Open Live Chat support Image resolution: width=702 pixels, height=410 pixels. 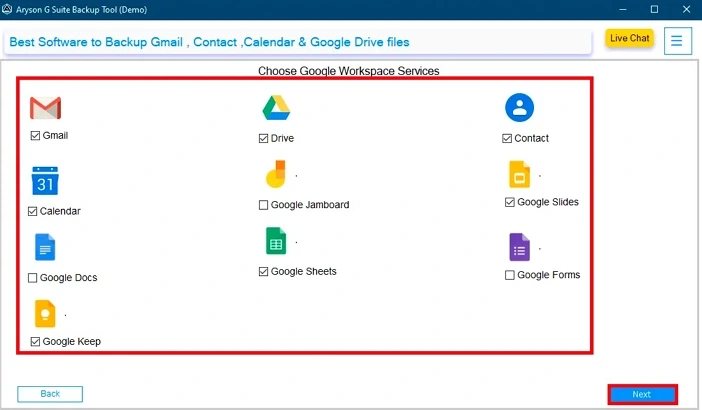[630, 39]
